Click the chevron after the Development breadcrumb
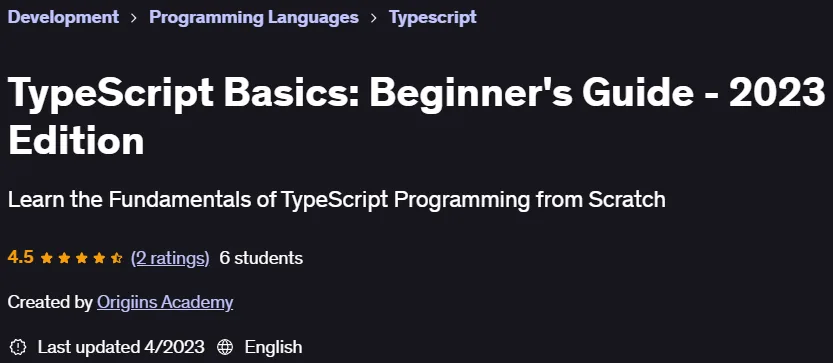The height and width of the screenshot is (363, 833). (134, 18)
